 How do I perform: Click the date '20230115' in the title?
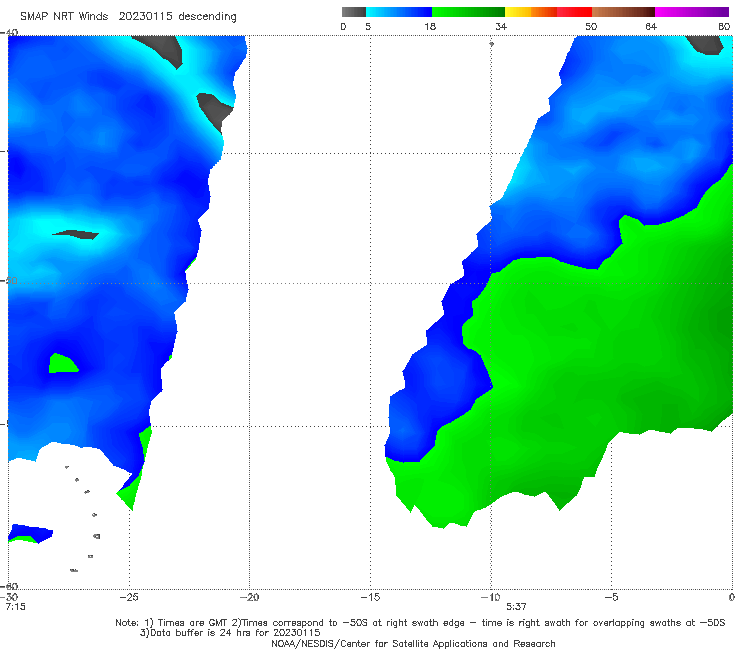click(x=145, y=16)
